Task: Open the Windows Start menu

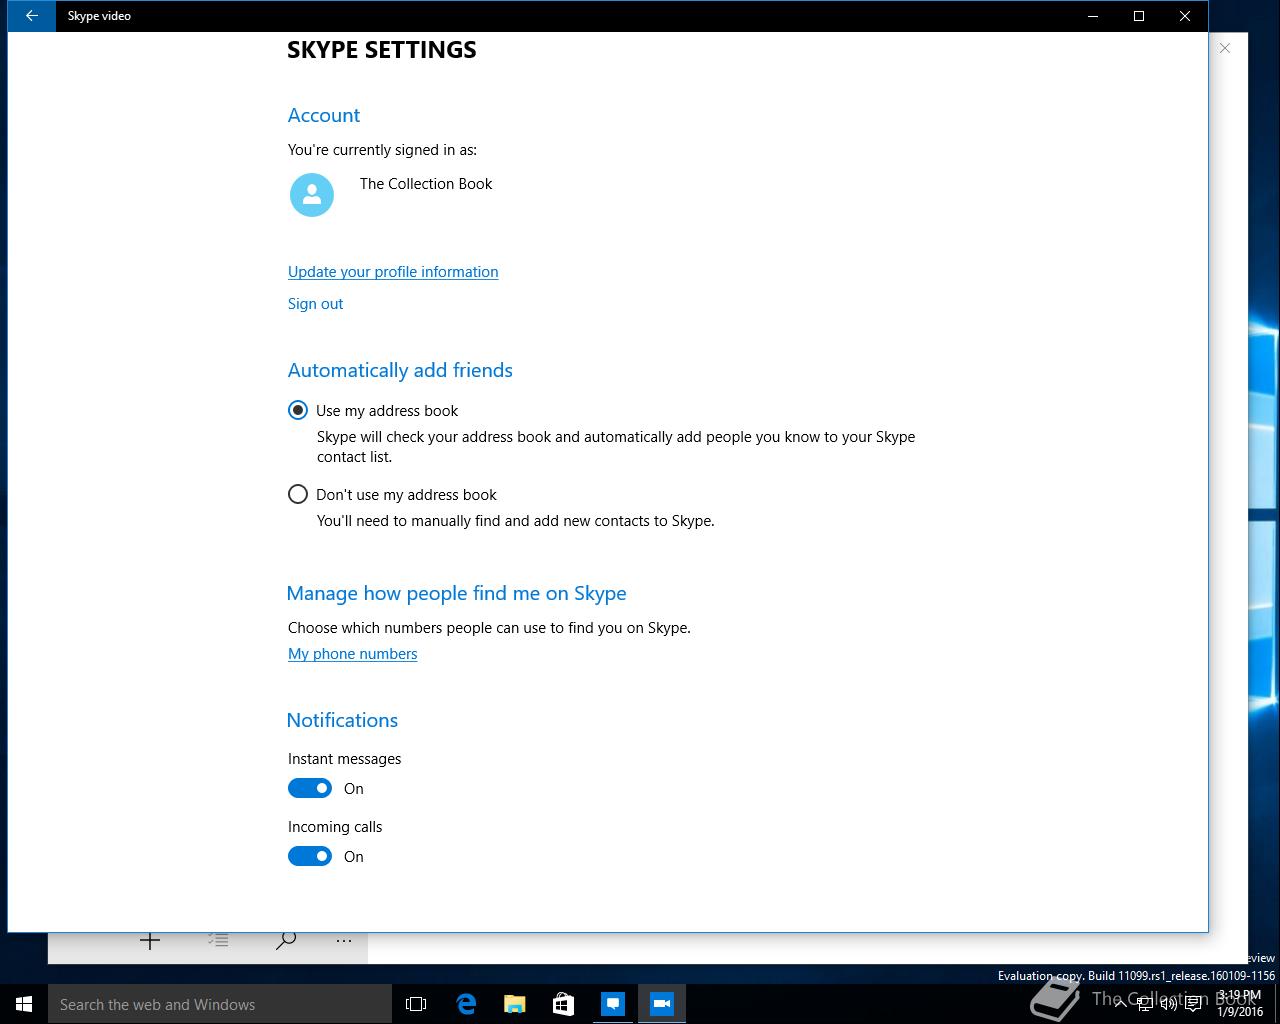Action: [x=24, y=1004]
